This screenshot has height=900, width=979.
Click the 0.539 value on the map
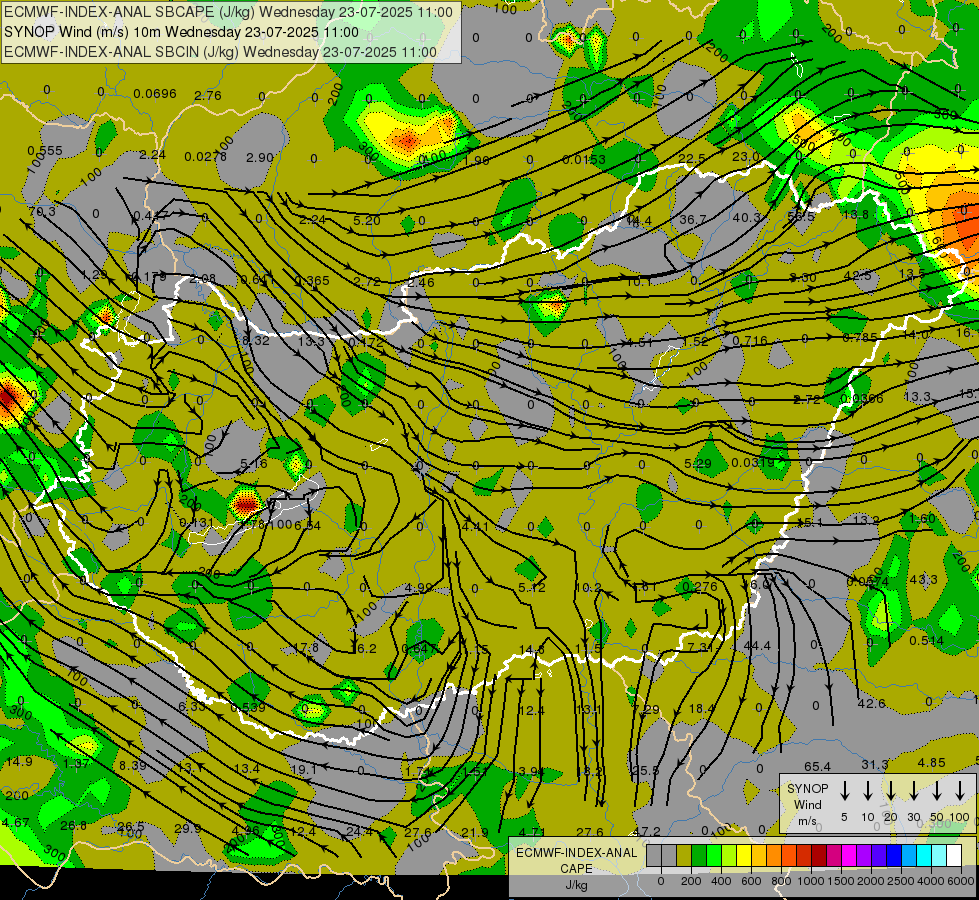[x=248, y=708]
